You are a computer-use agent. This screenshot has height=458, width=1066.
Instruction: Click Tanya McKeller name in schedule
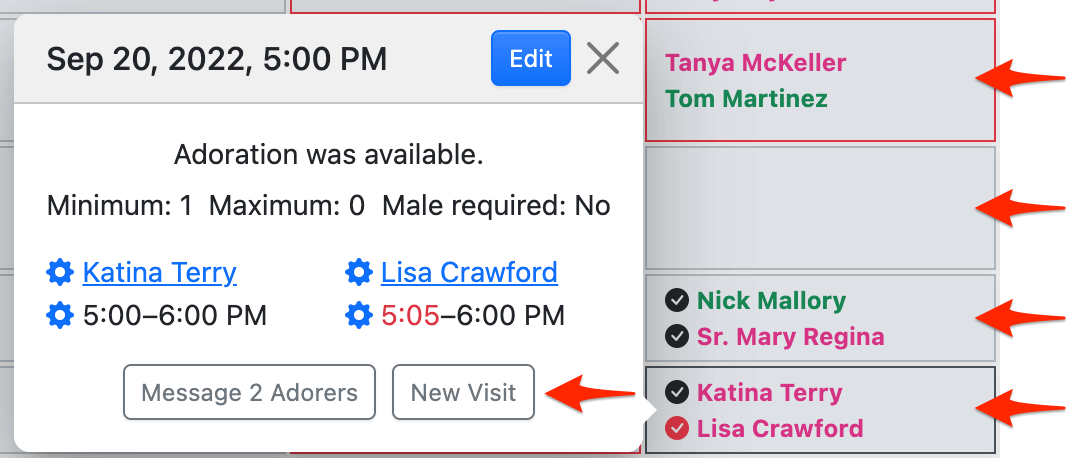(x=755, y=63)
